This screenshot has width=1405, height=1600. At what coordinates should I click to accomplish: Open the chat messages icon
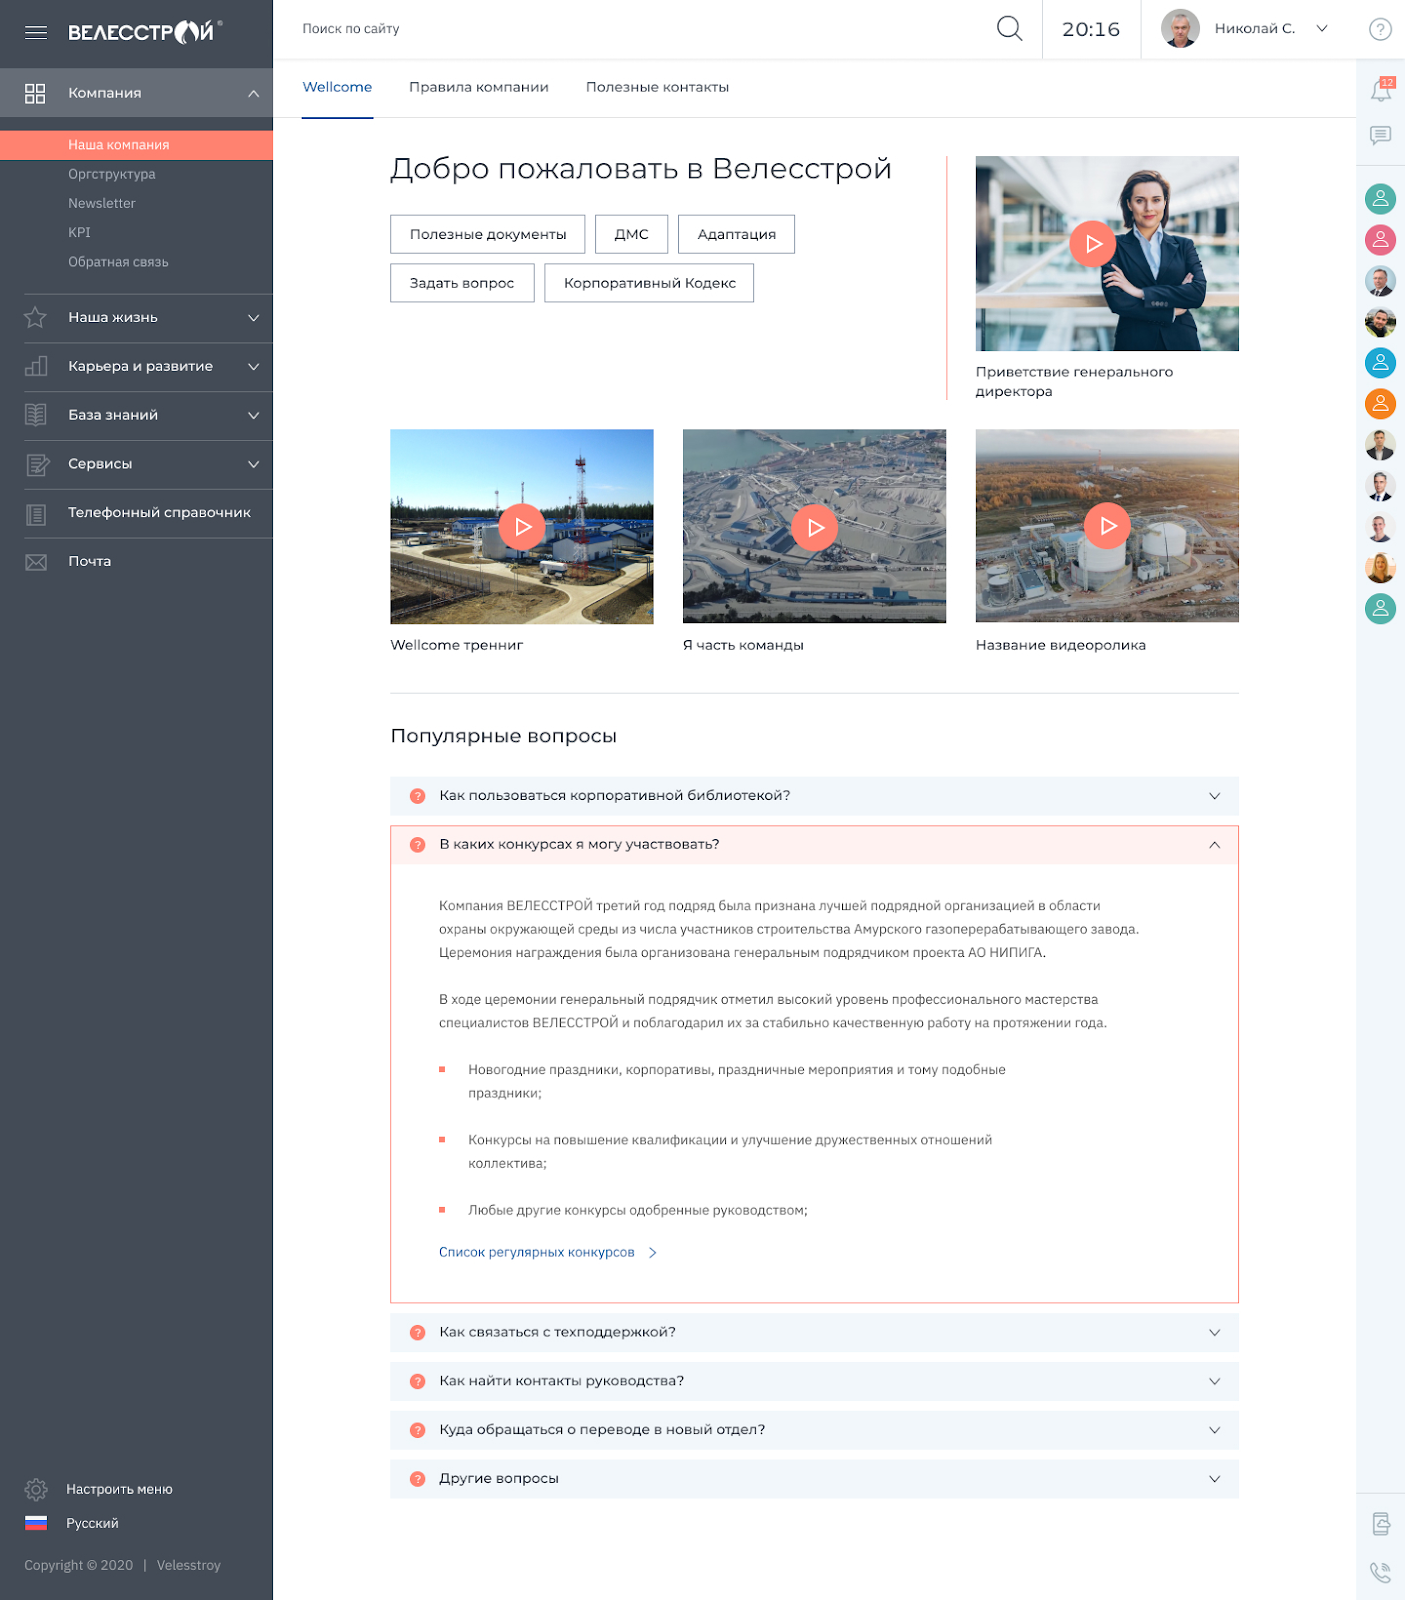(x=1380, y=136)
